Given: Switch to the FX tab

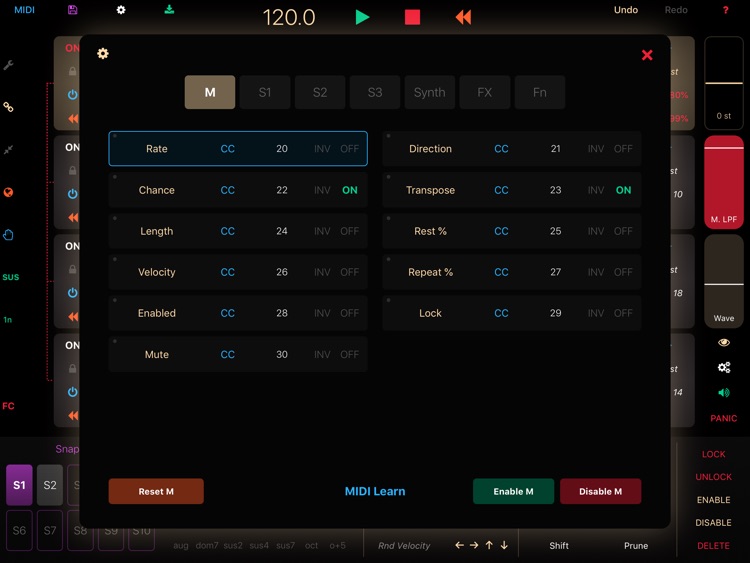Looking at the screenshot, I should [x=485, y=92].
